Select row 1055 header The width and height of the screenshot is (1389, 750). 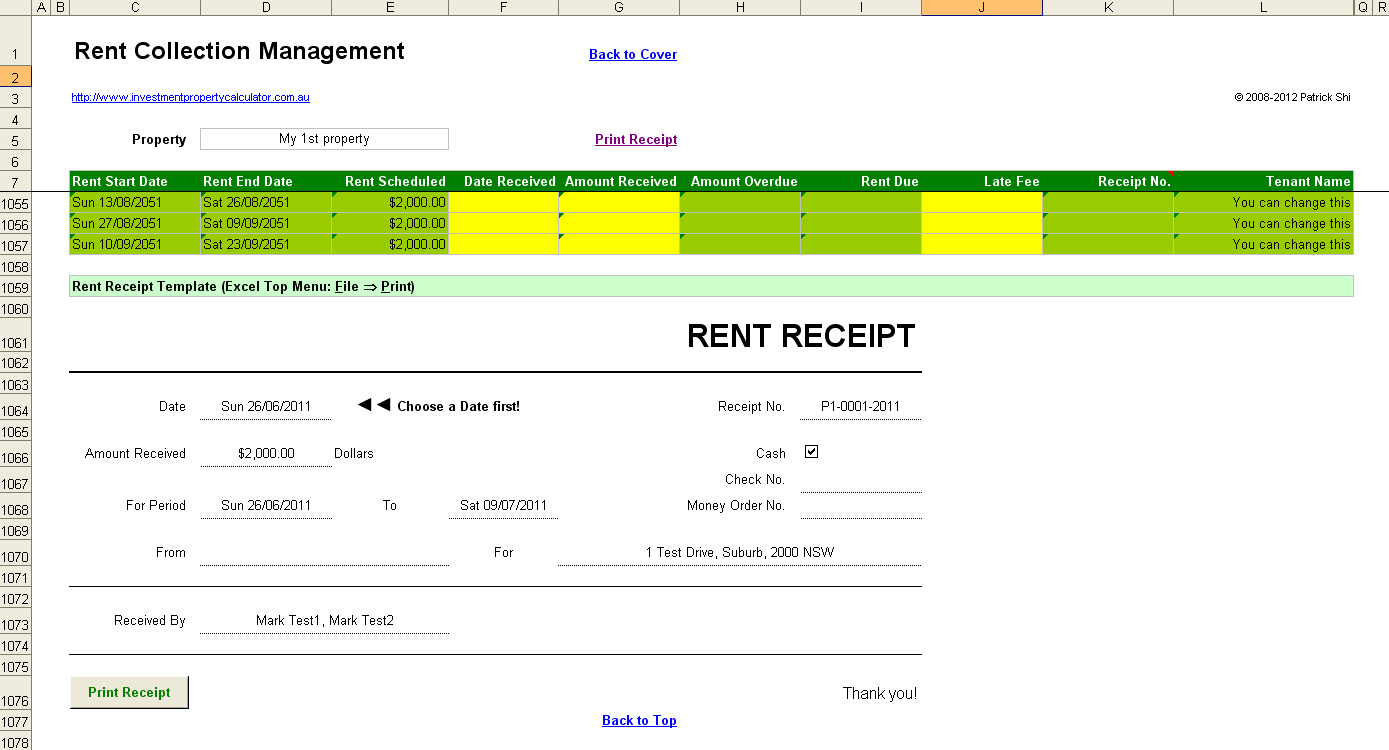(16, 204)
